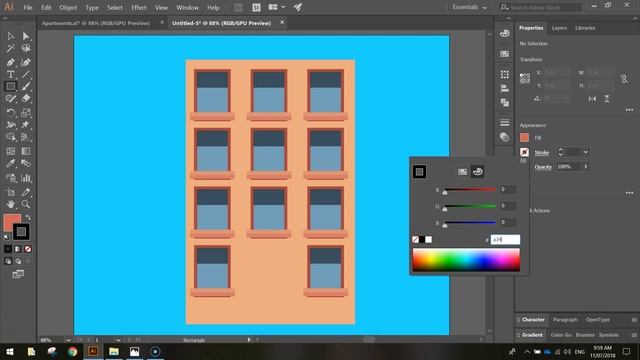Select the Perspective Grid tool
Screen dimensions: 640x360
[x=26, y=137]
